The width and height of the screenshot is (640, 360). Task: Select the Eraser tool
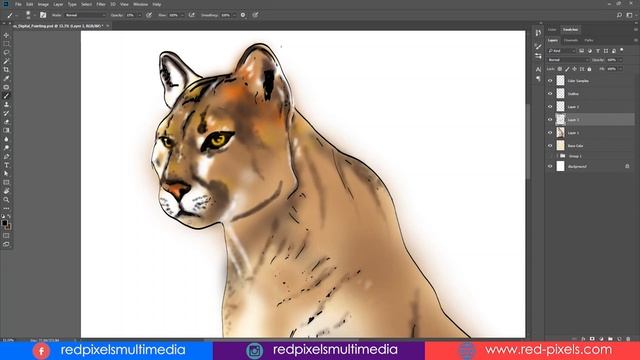tap(6, 122)
